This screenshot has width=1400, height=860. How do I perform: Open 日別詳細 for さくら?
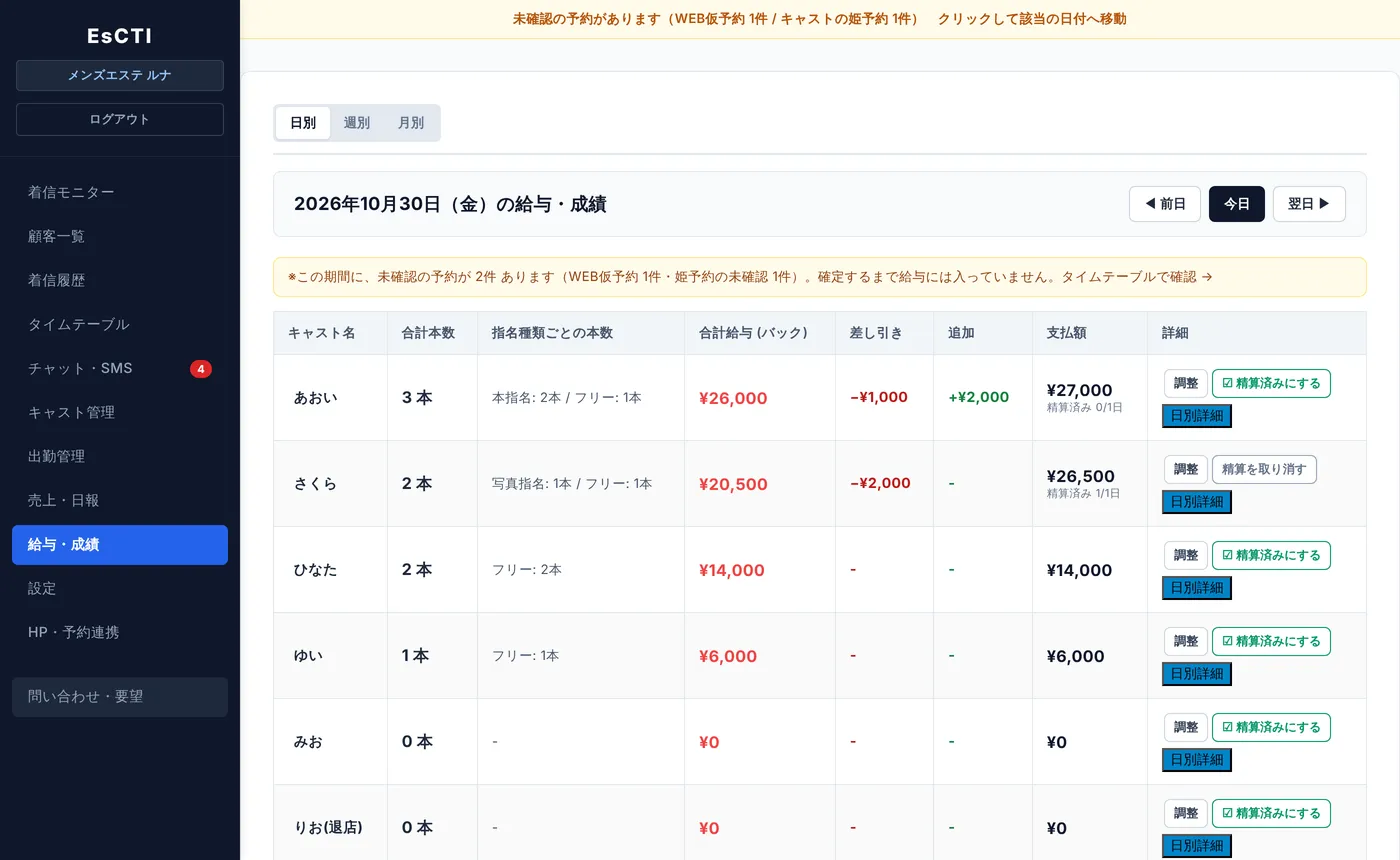(1197, 502)
